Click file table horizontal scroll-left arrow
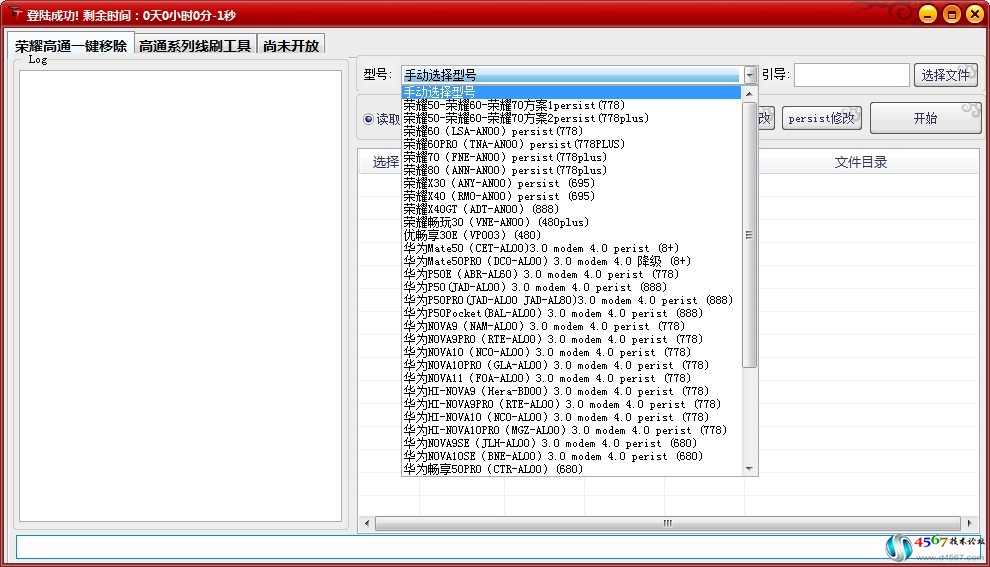This screenshot has height=567, width=990. pyautogui.click(x=367, y=523)
